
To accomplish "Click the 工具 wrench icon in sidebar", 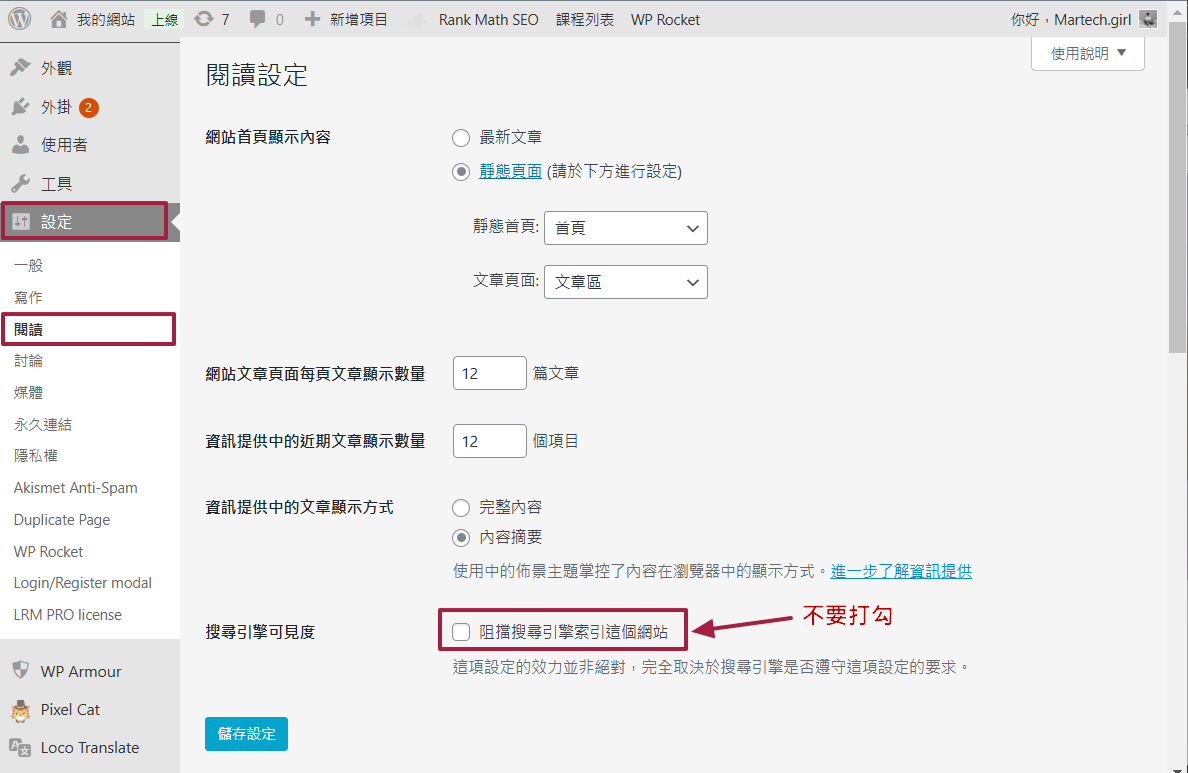I will coord(20,184).
